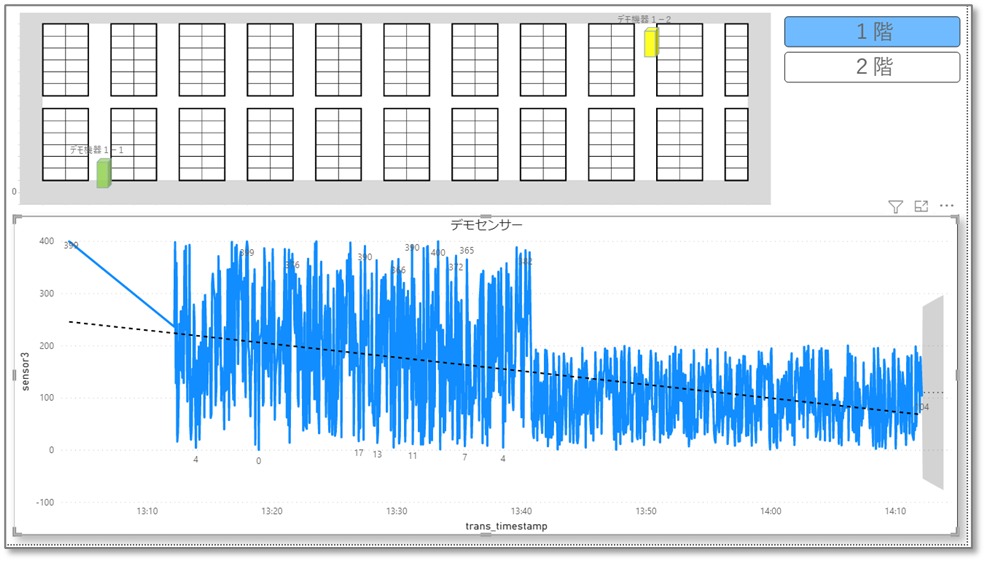Click the 13:40 time axis tick
This screenshot has height=562, width=986.
pyautogui.click(x=521, y=511)
